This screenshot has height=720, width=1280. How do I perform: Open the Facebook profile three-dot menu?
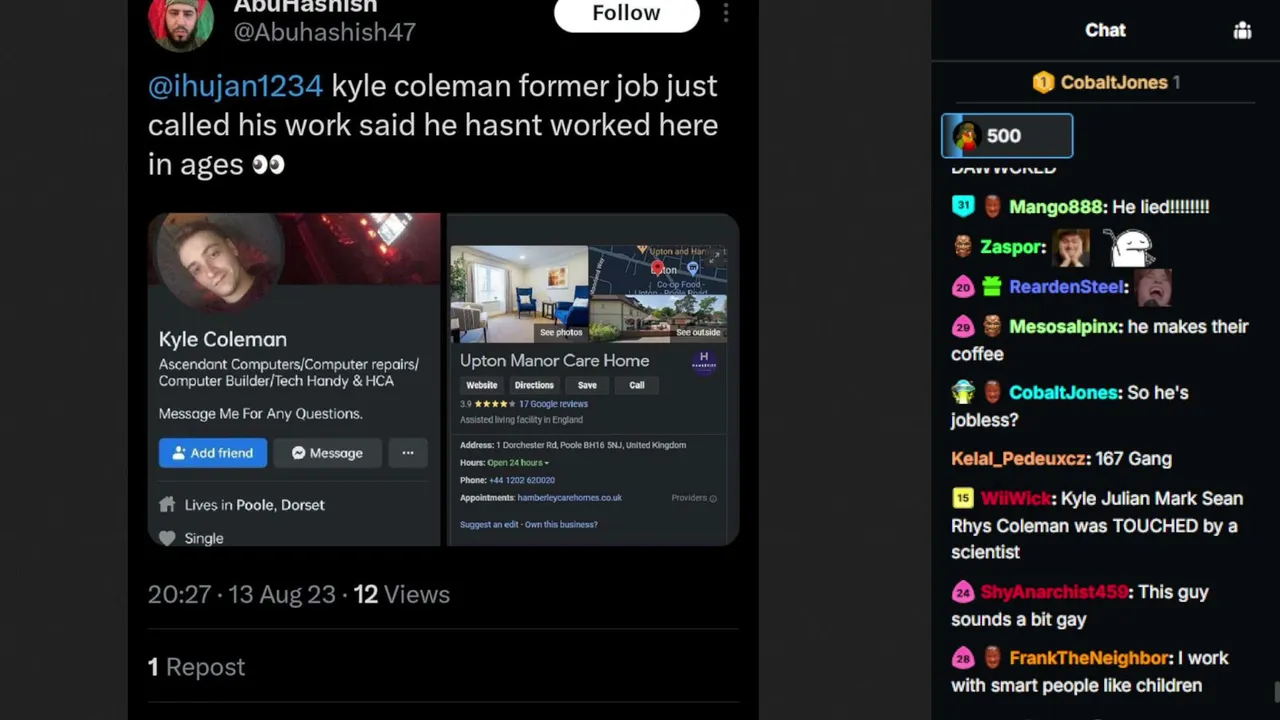408,453
